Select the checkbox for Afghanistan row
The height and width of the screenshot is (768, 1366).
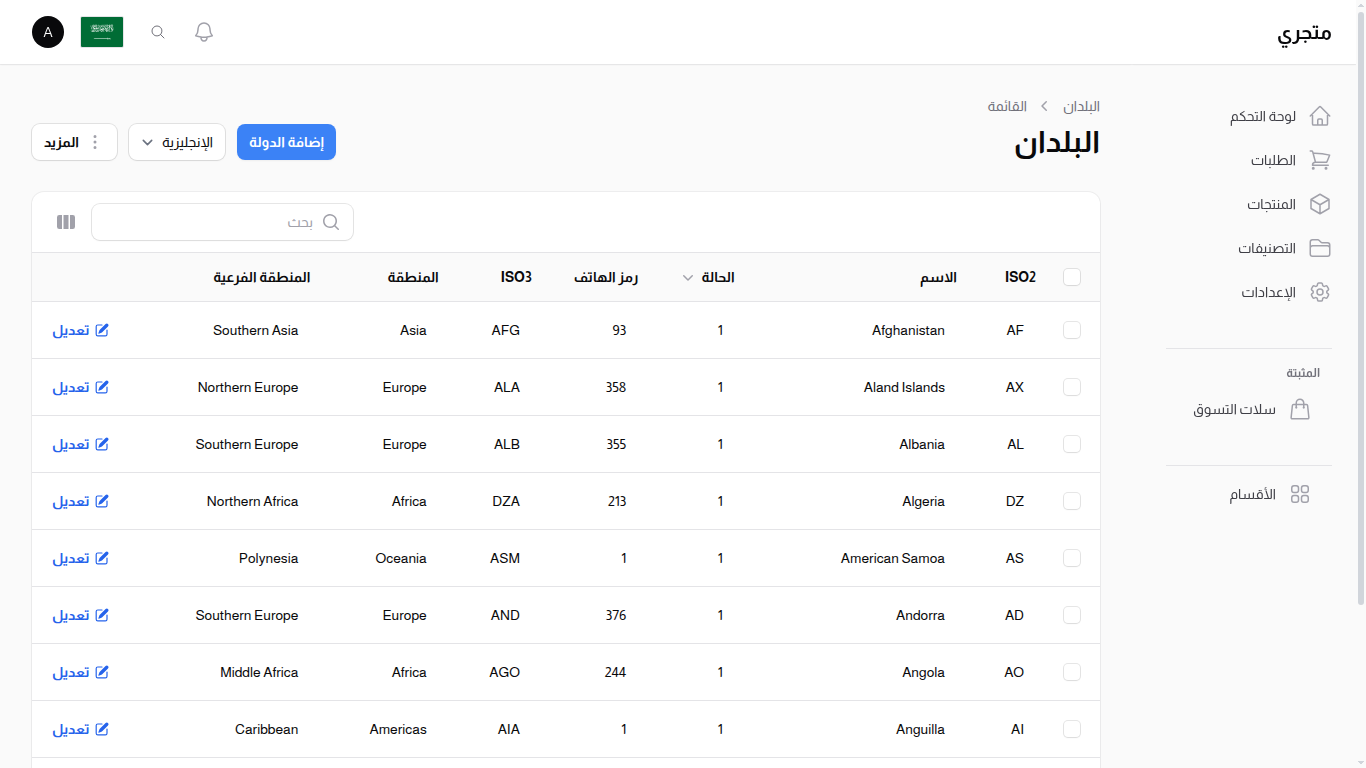click(1071, 330)
